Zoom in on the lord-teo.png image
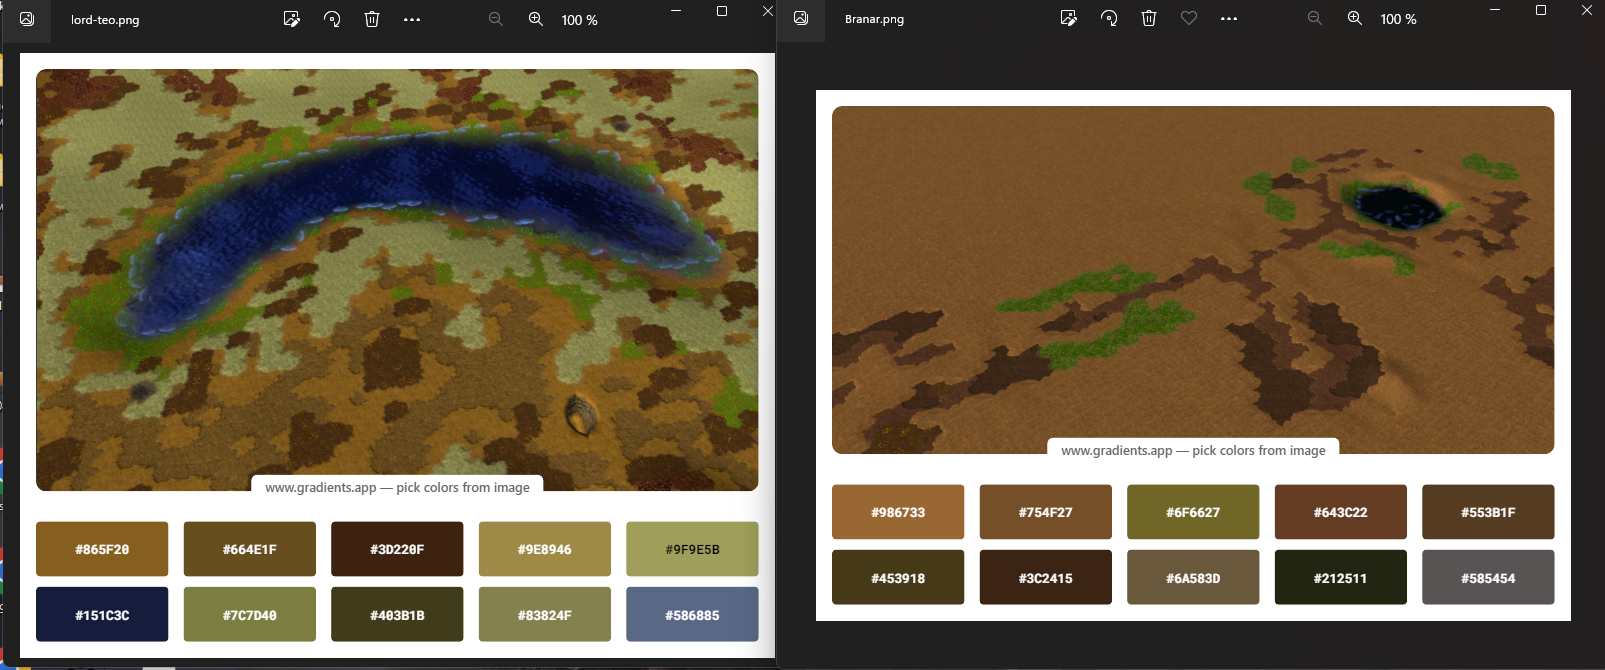The image size is (1605, 670). (x=536, y=19)
